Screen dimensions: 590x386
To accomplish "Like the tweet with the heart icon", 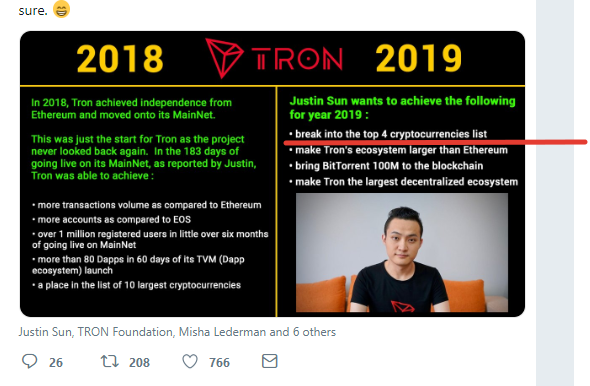I will point(190,362).
